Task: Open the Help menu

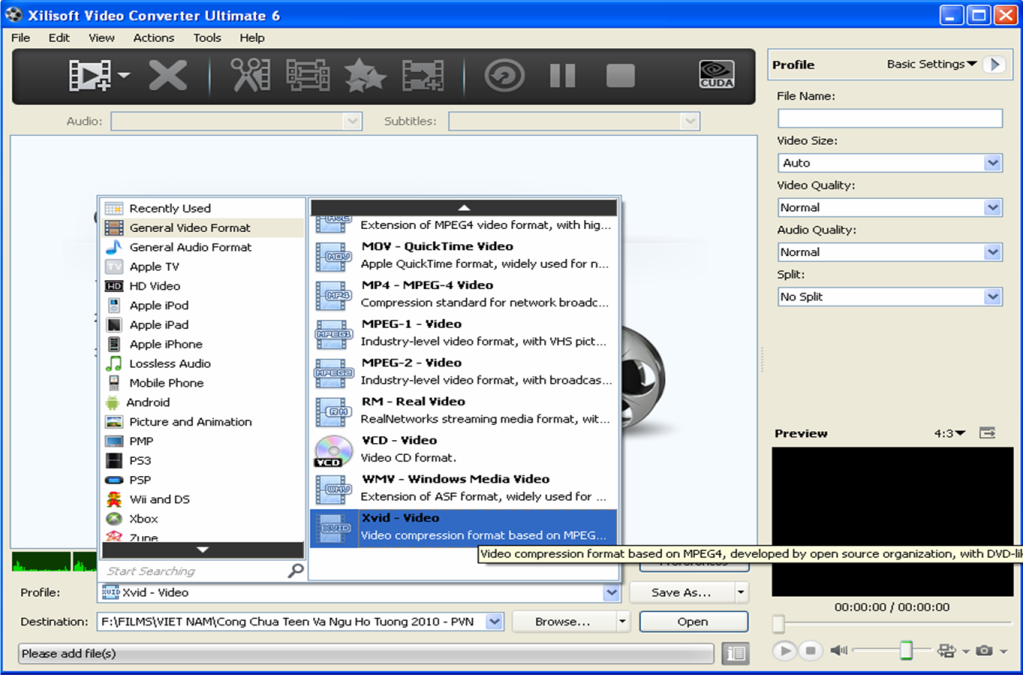Action: tap(252, 38)
